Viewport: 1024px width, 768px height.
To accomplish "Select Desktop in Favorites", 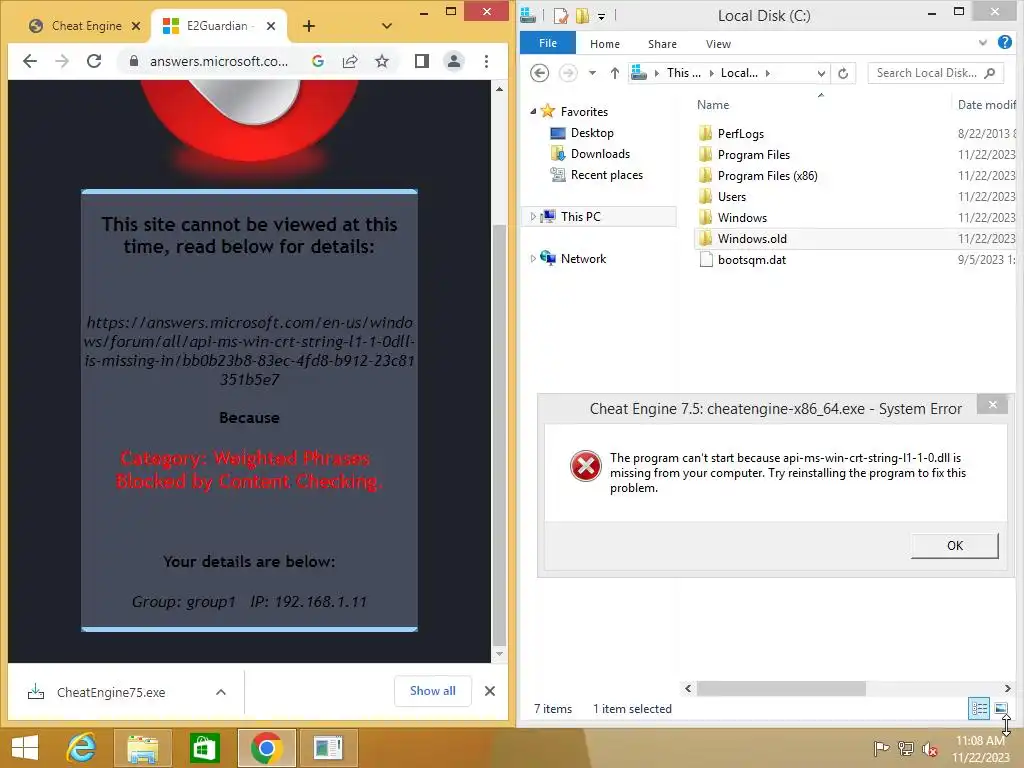I will (592, 133).
